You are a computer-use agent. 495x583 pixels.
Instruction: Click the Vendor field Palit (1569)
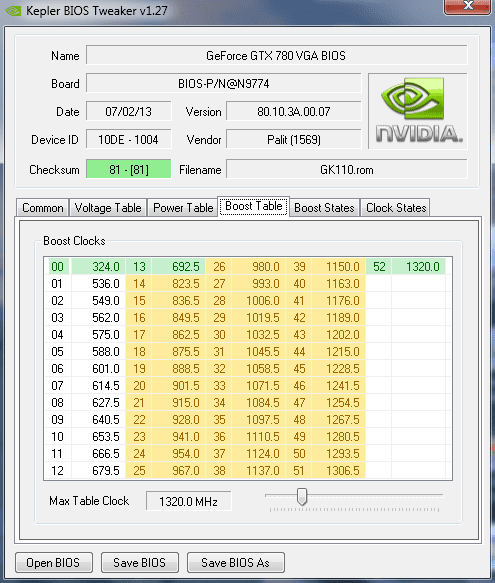tap(294, 139)
